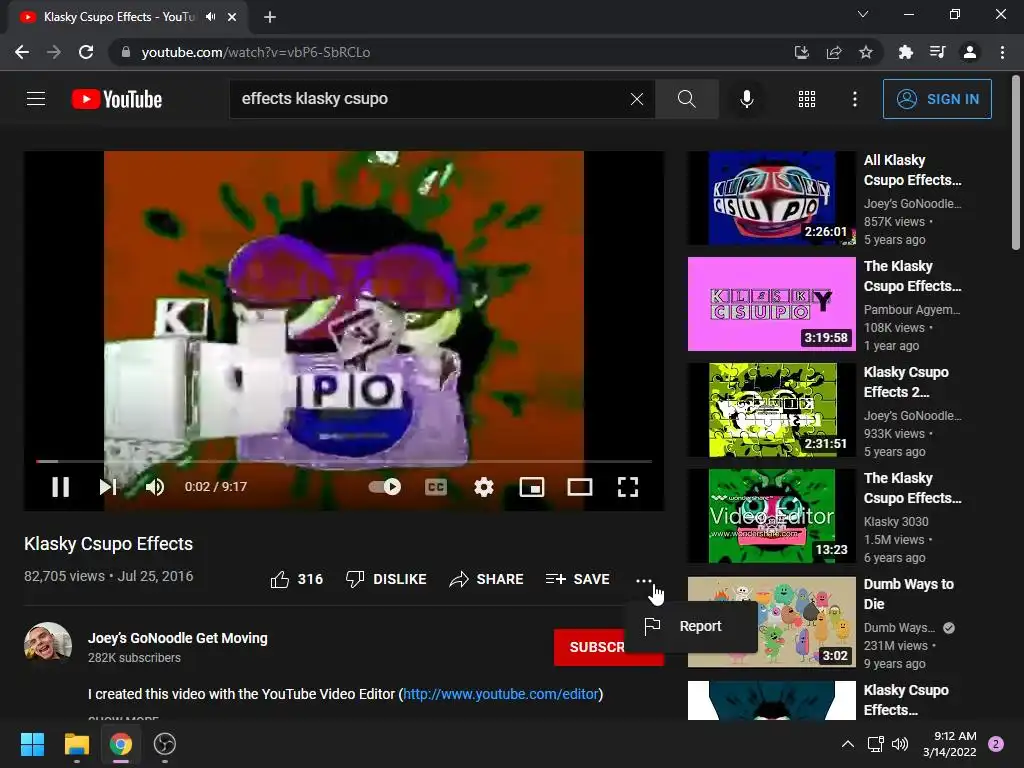Open the Windows Start menu
Viewport: 1024px width, 768px height.
(32, 744)
